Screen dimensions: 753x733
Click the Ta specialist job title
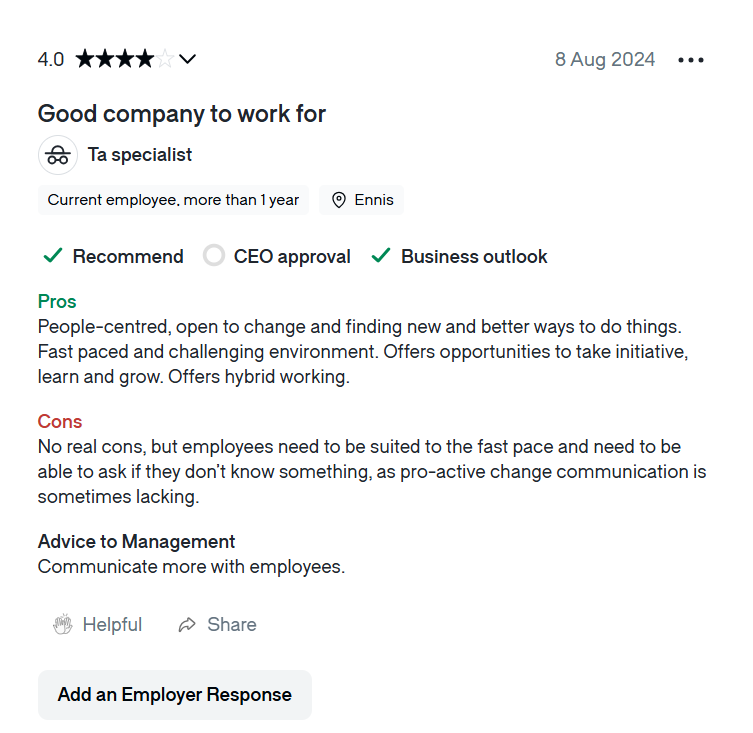[140, 155]
